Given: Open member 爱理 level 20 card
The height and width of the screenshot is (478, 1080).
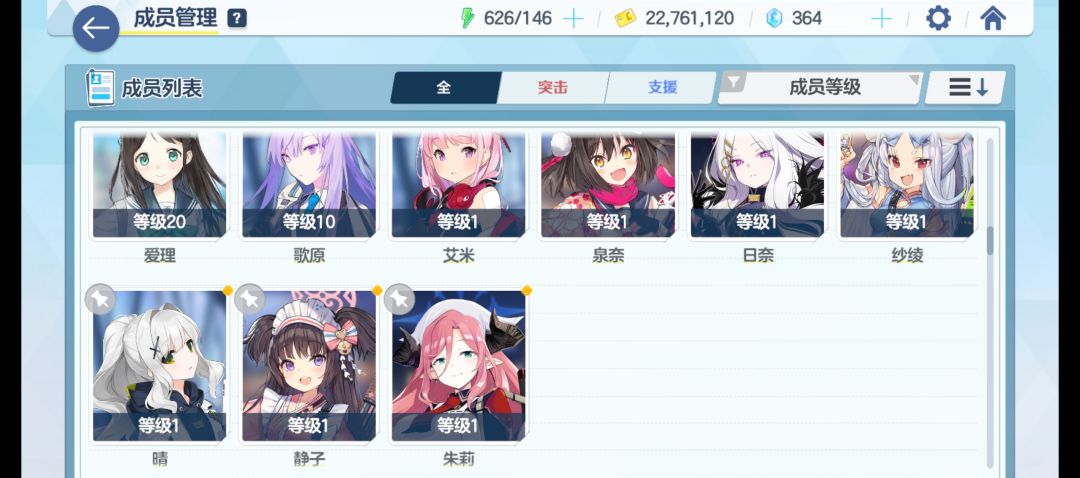Looking at the screenshot, I should pyautogui.click(x=159, y=185).
